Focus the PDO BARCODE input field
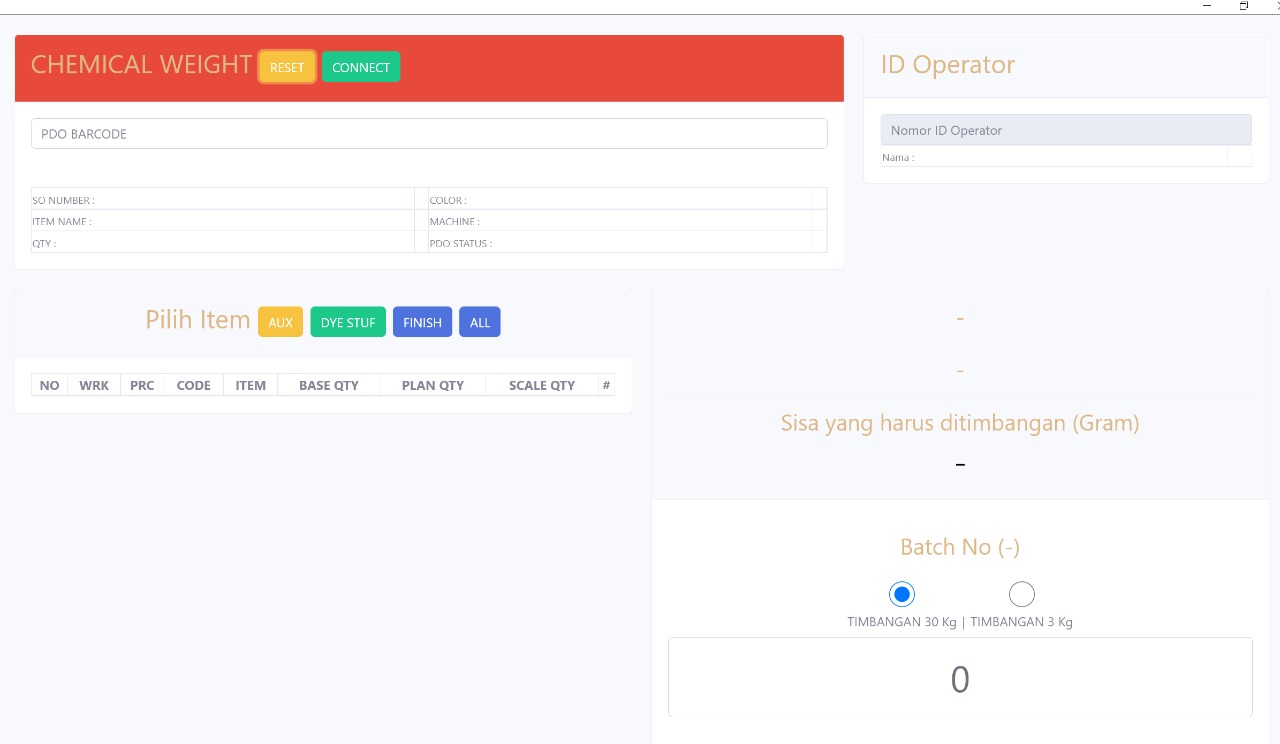This screenshot has width=1280, height=744. [x=429, y=134]
